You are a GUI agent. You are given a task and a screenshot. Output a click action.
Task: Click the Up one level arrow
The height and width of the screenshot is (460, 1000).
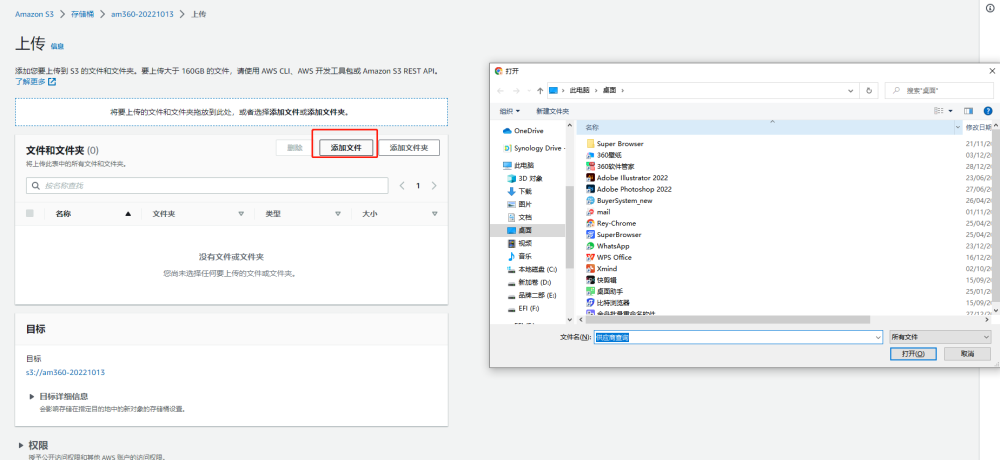540,91
